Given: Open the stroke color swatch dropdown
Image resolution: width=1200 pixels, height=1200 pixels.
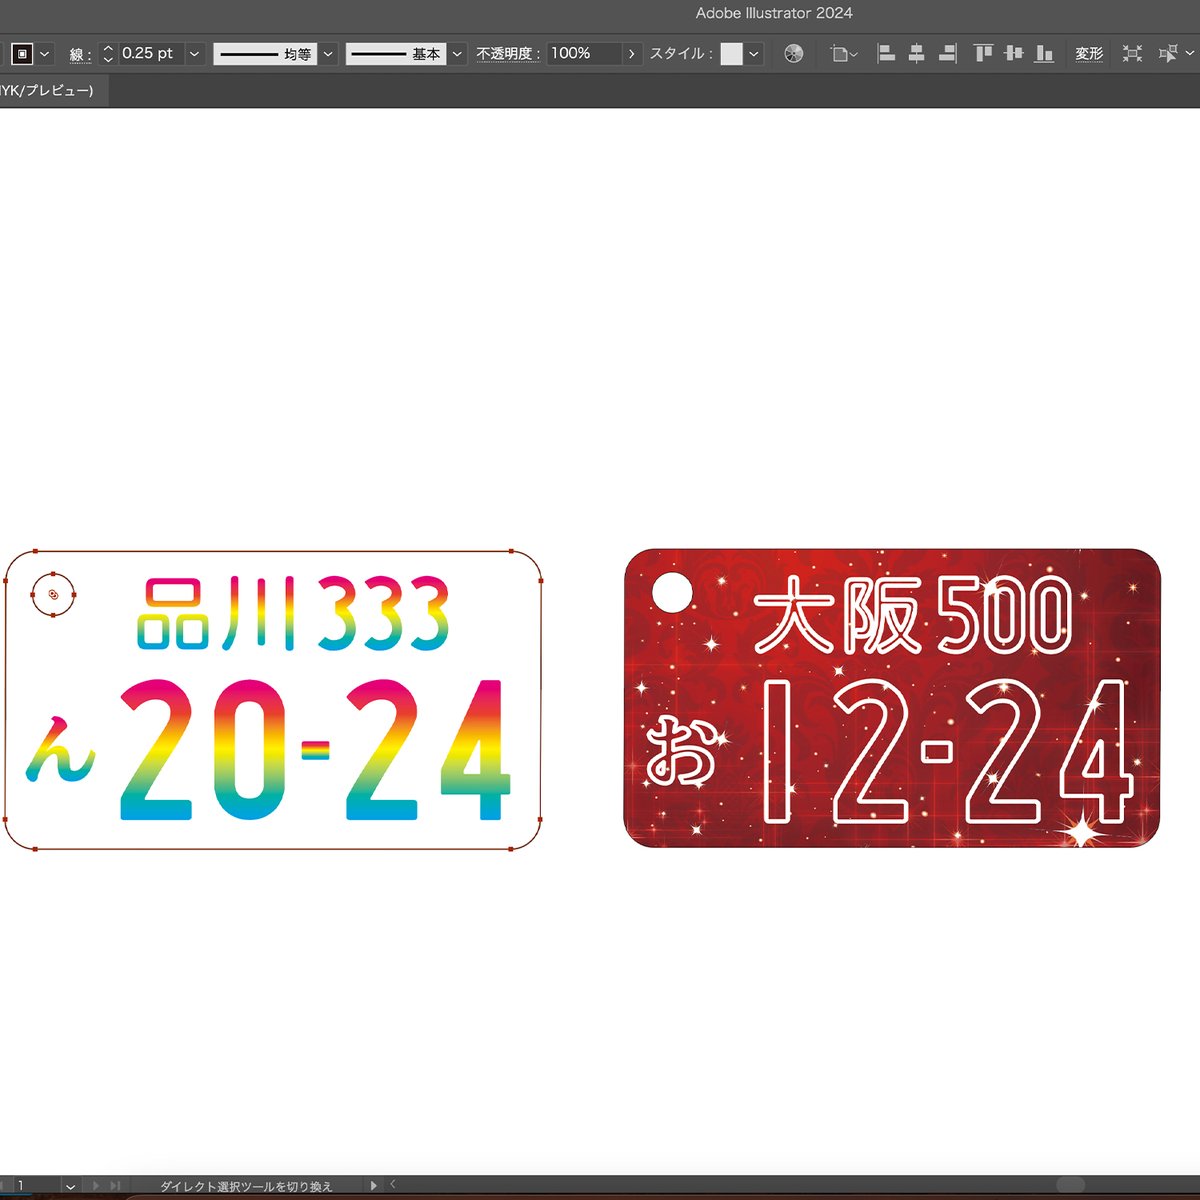Looking at the screenshot, I should point(45,54).
